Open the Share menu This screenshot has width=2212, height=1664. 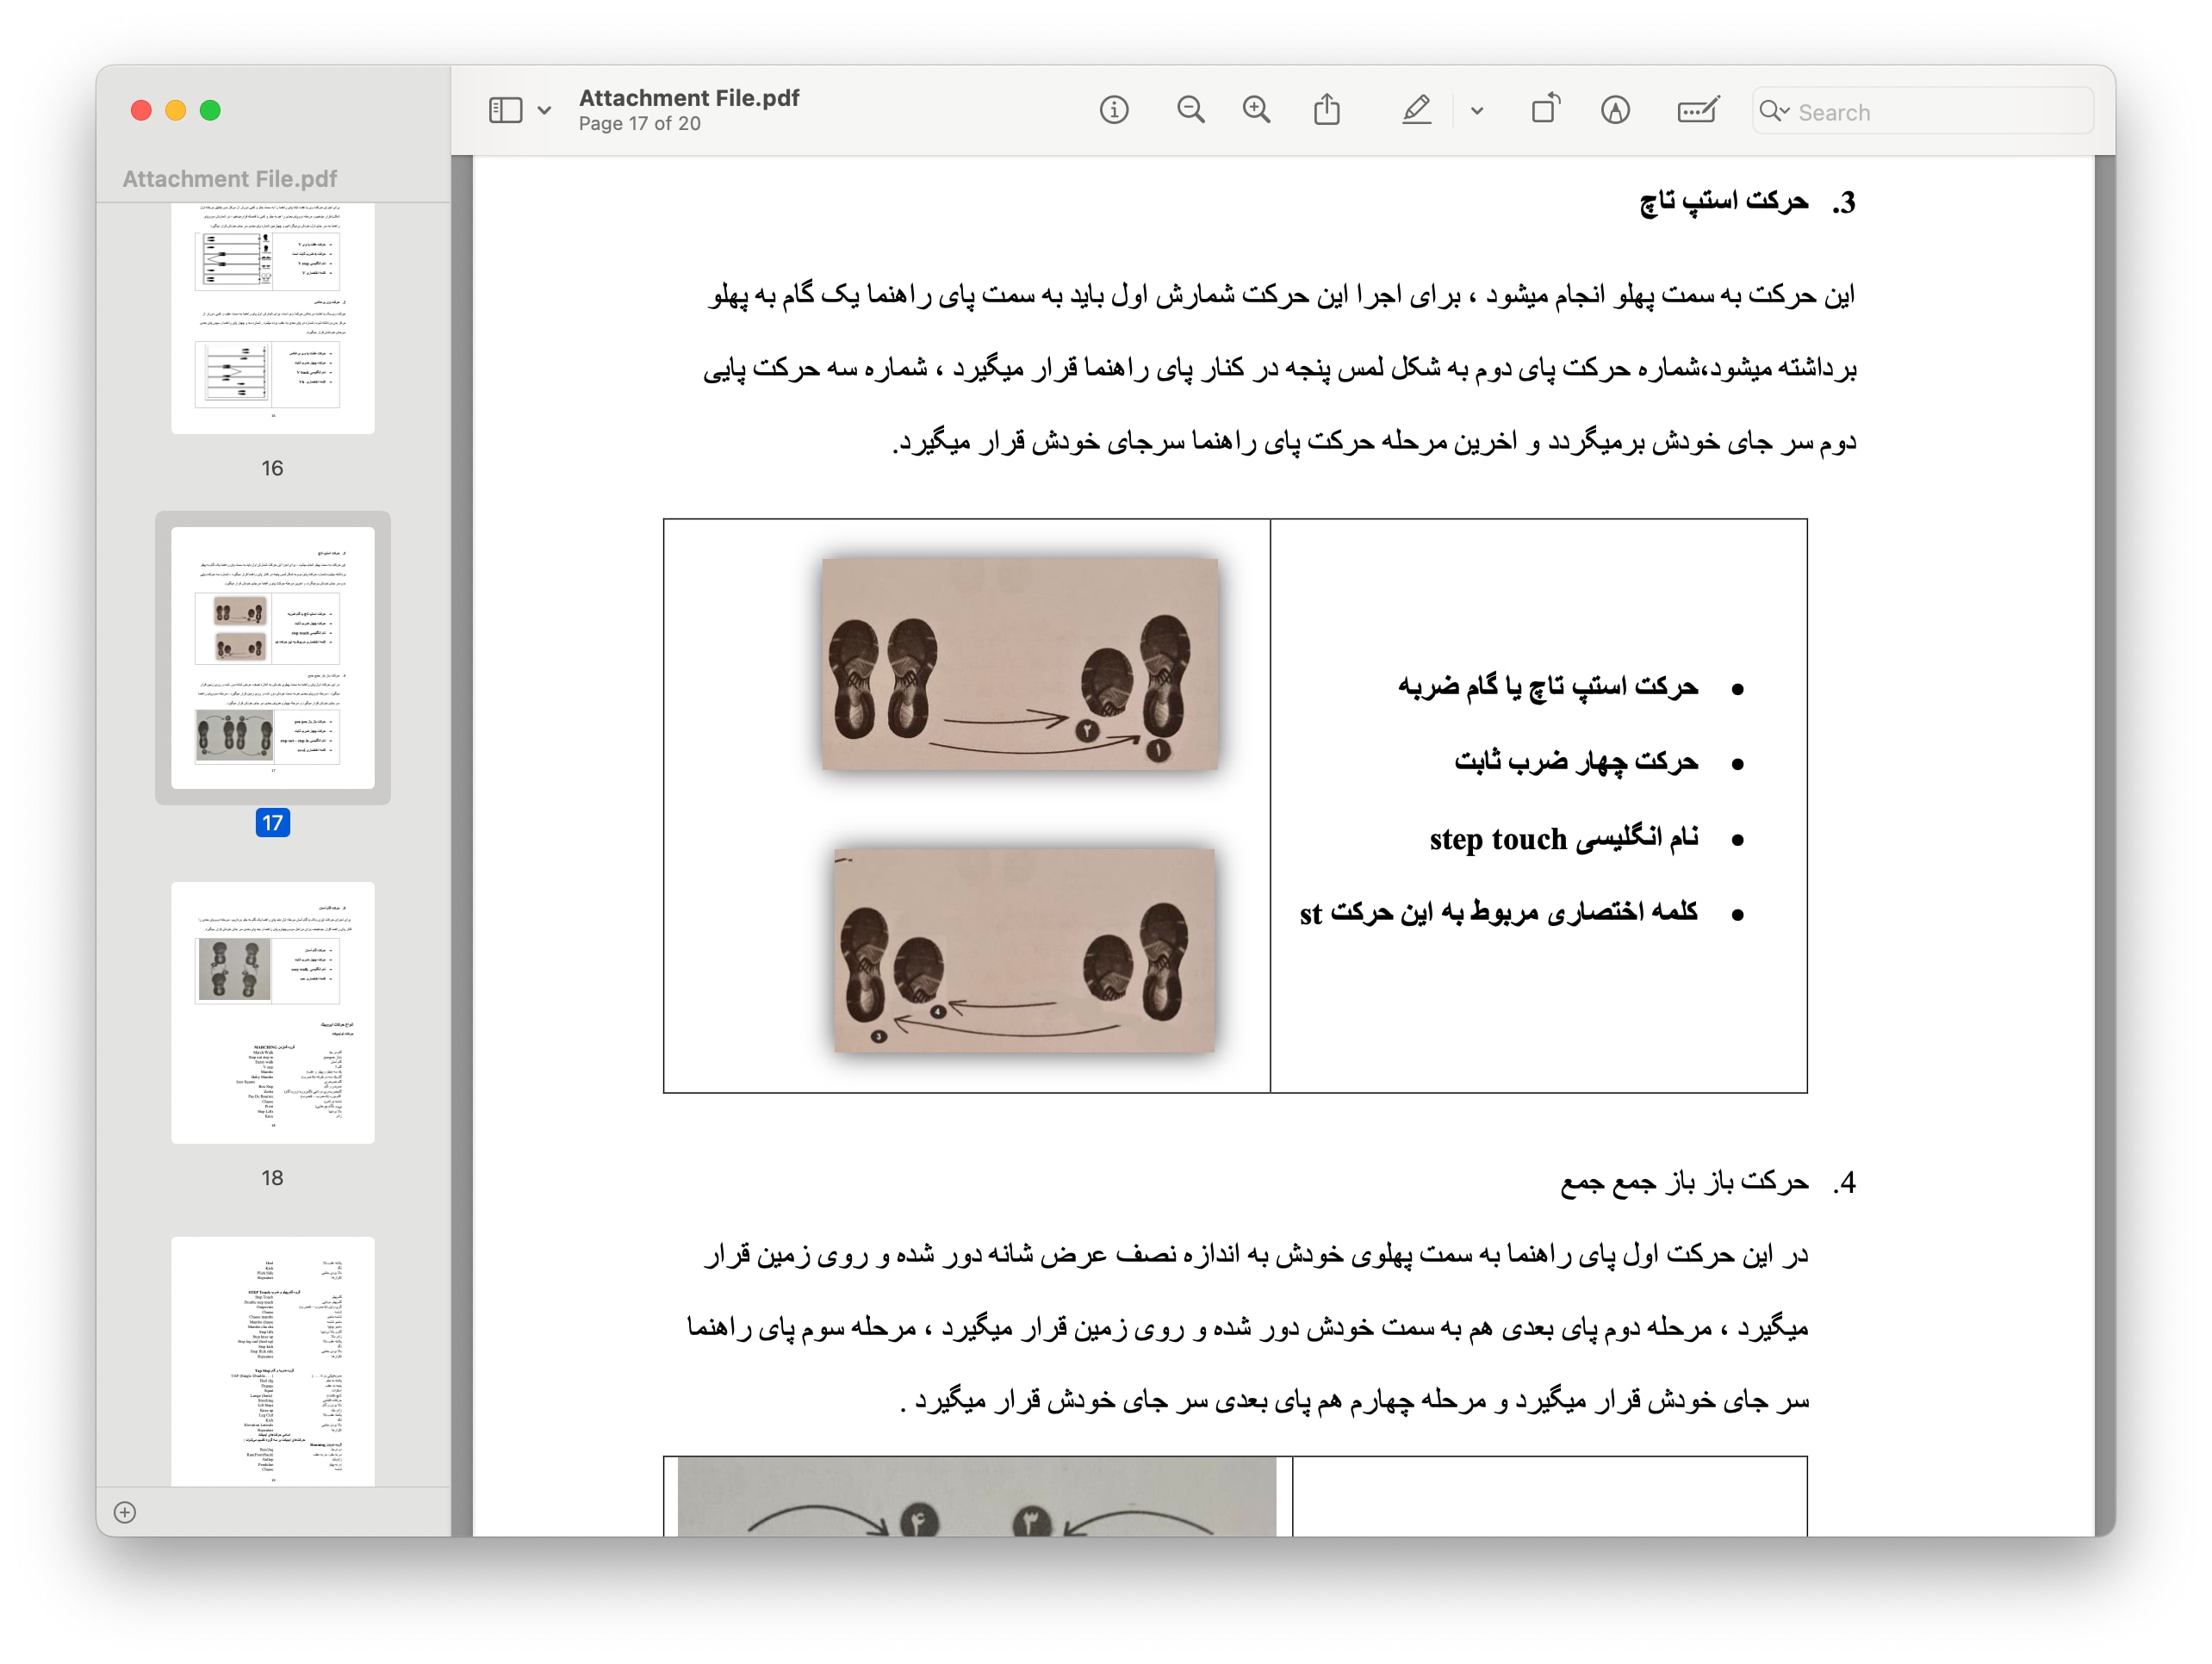pos(1327,109)
